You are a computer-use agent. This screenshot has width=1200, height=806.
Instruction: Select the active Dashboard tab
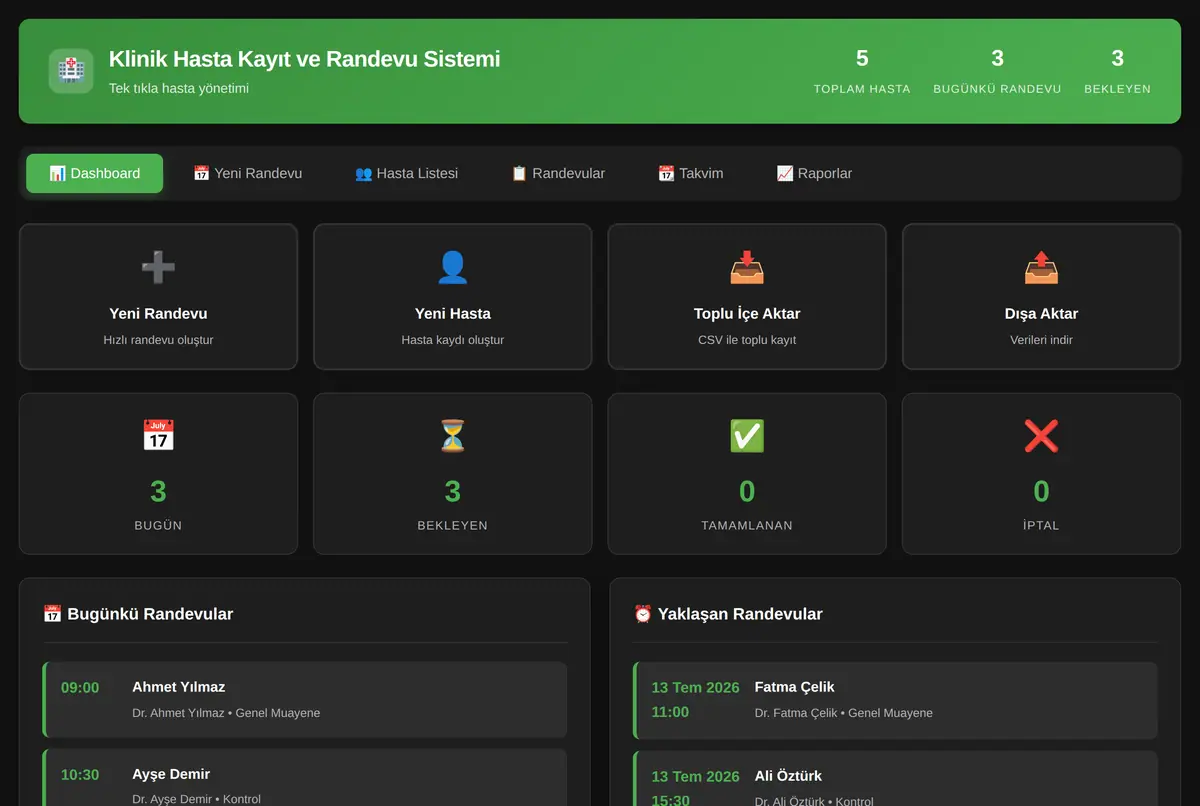[x=94, y=173]
